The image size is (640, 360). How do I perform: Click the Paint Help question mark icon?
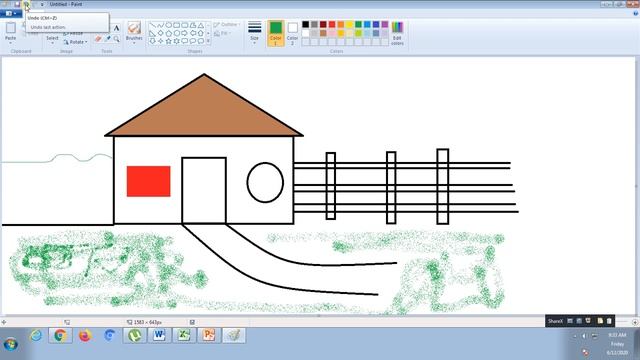(636, 13)
